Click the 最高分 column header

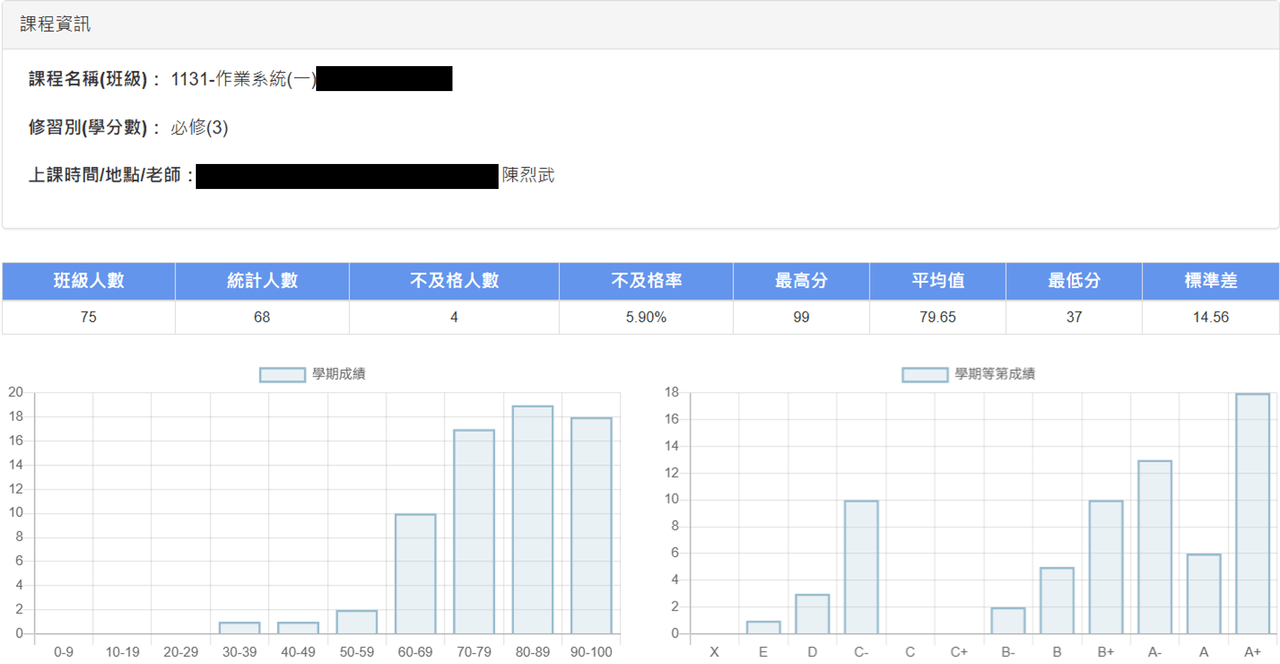[801, 281]
